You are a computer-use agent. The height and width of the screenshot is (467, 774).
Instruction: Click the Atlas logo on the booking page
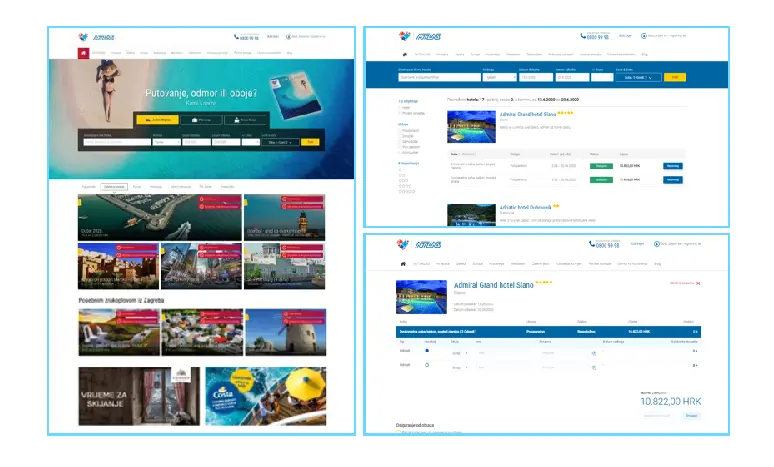click(419, 244)
